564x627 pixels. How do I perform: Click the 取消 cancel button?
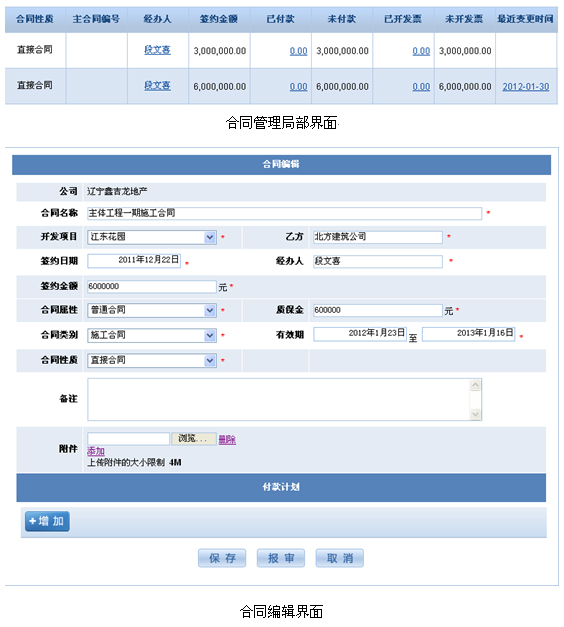(340, 558)
